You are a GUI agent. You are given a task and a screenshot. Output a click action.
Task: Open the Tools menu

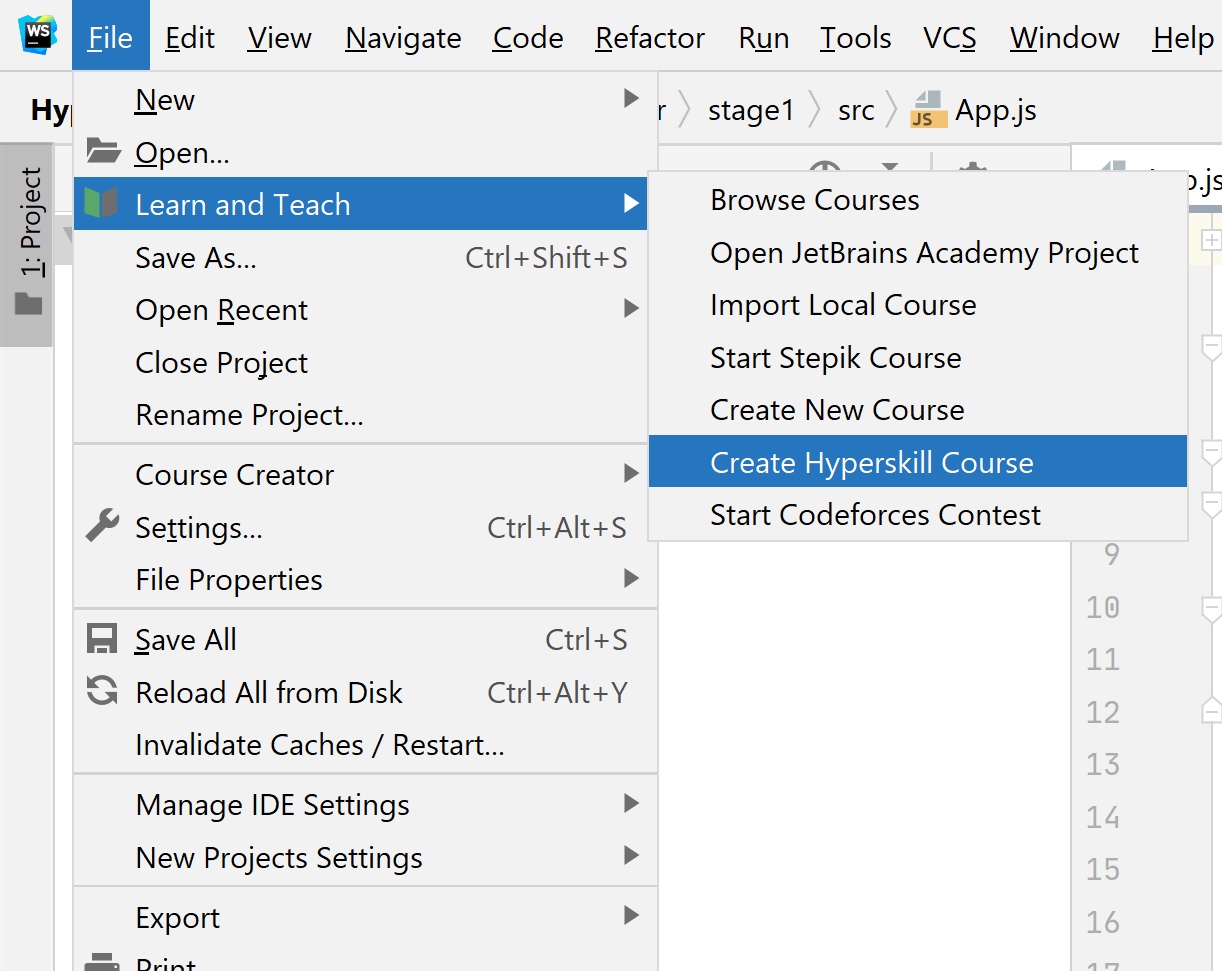point(856,38)
